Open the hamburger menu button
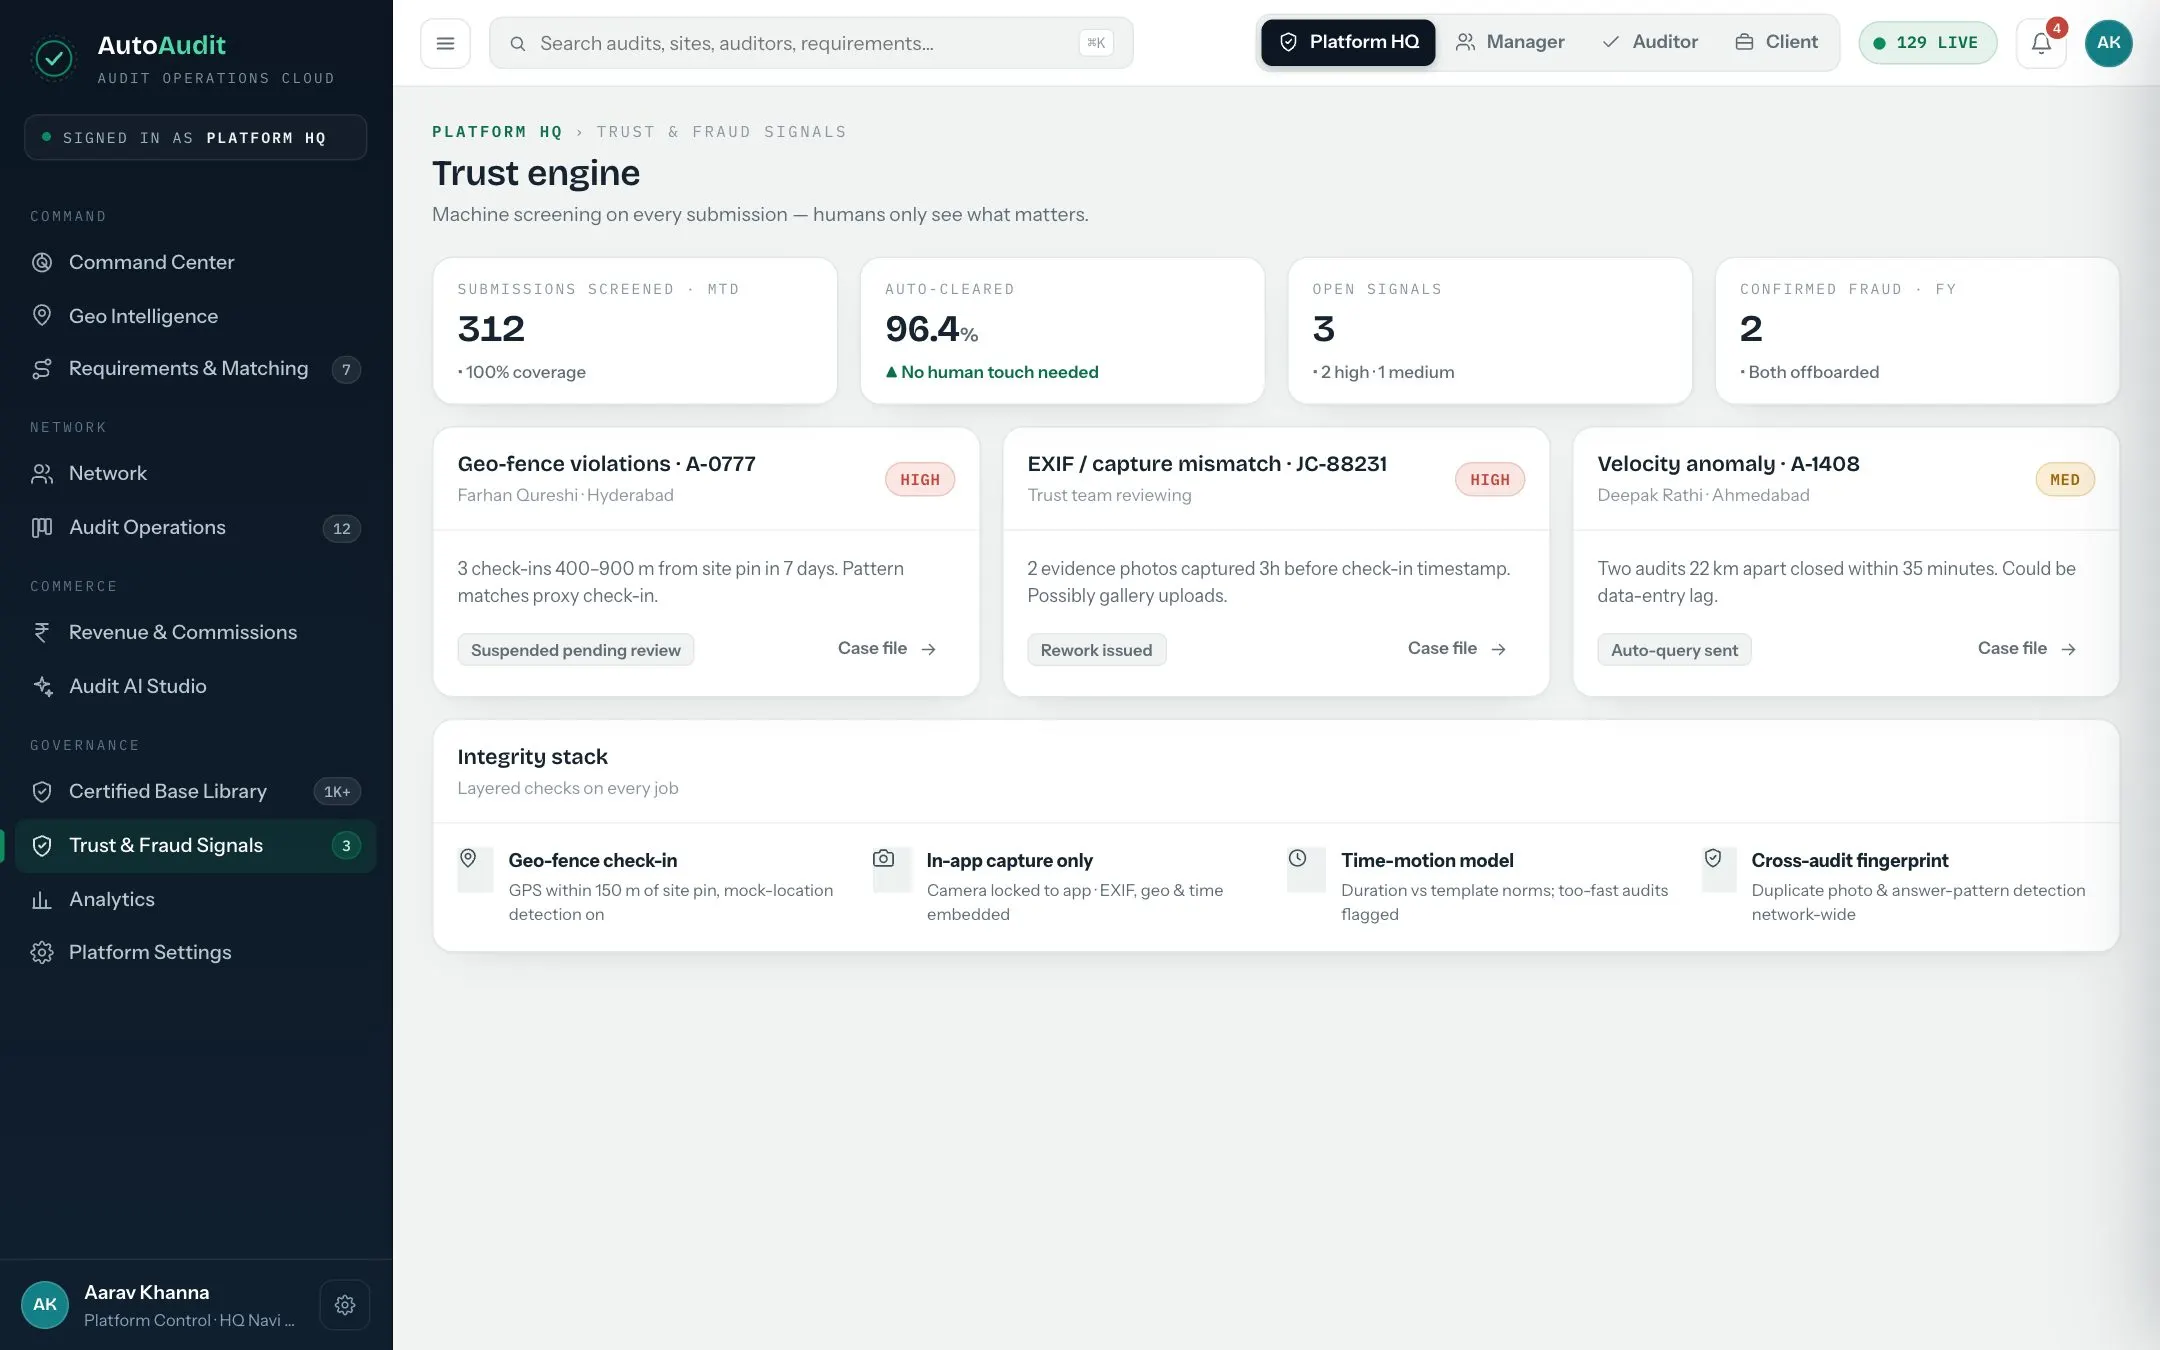Image resolution: width=2160 pixels, height=1350 pixels. pos(445,43)
